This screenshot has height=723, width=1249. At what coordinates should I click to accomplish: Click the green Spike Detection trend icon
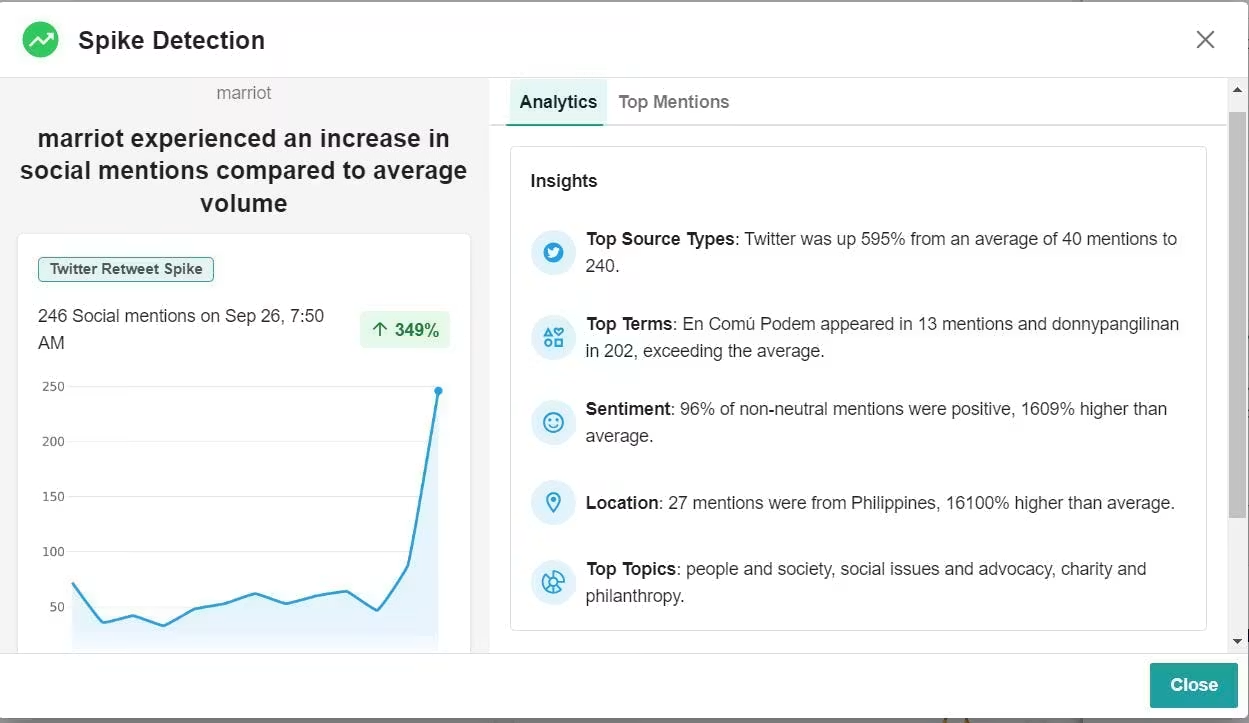pyautogui.click(x=41, y=40)
